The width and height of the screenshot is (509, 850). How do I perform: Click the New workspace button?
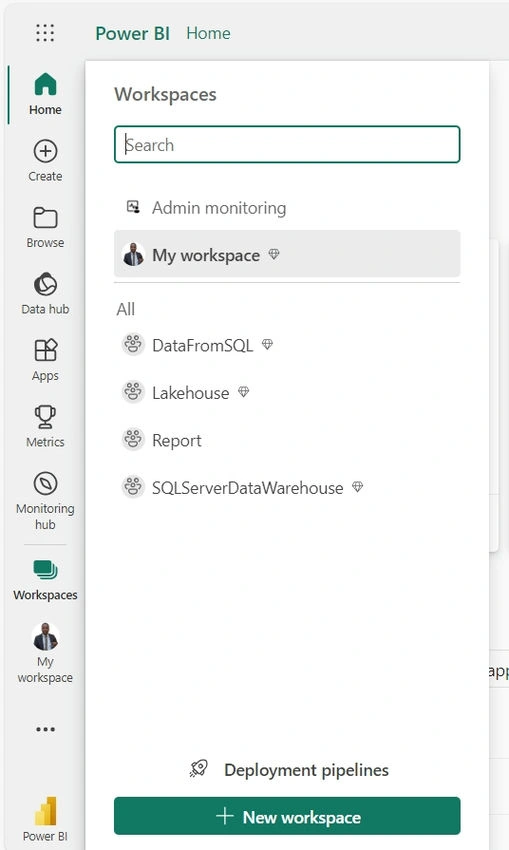(x=287, y=816)
